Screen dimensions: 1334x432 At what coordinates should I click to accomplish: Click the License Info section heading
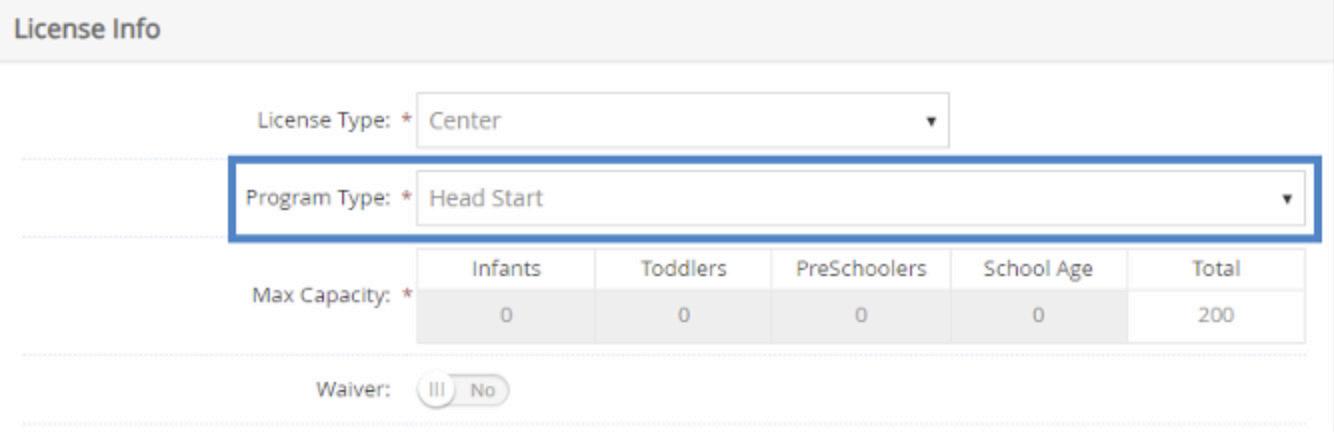(87, 29)
